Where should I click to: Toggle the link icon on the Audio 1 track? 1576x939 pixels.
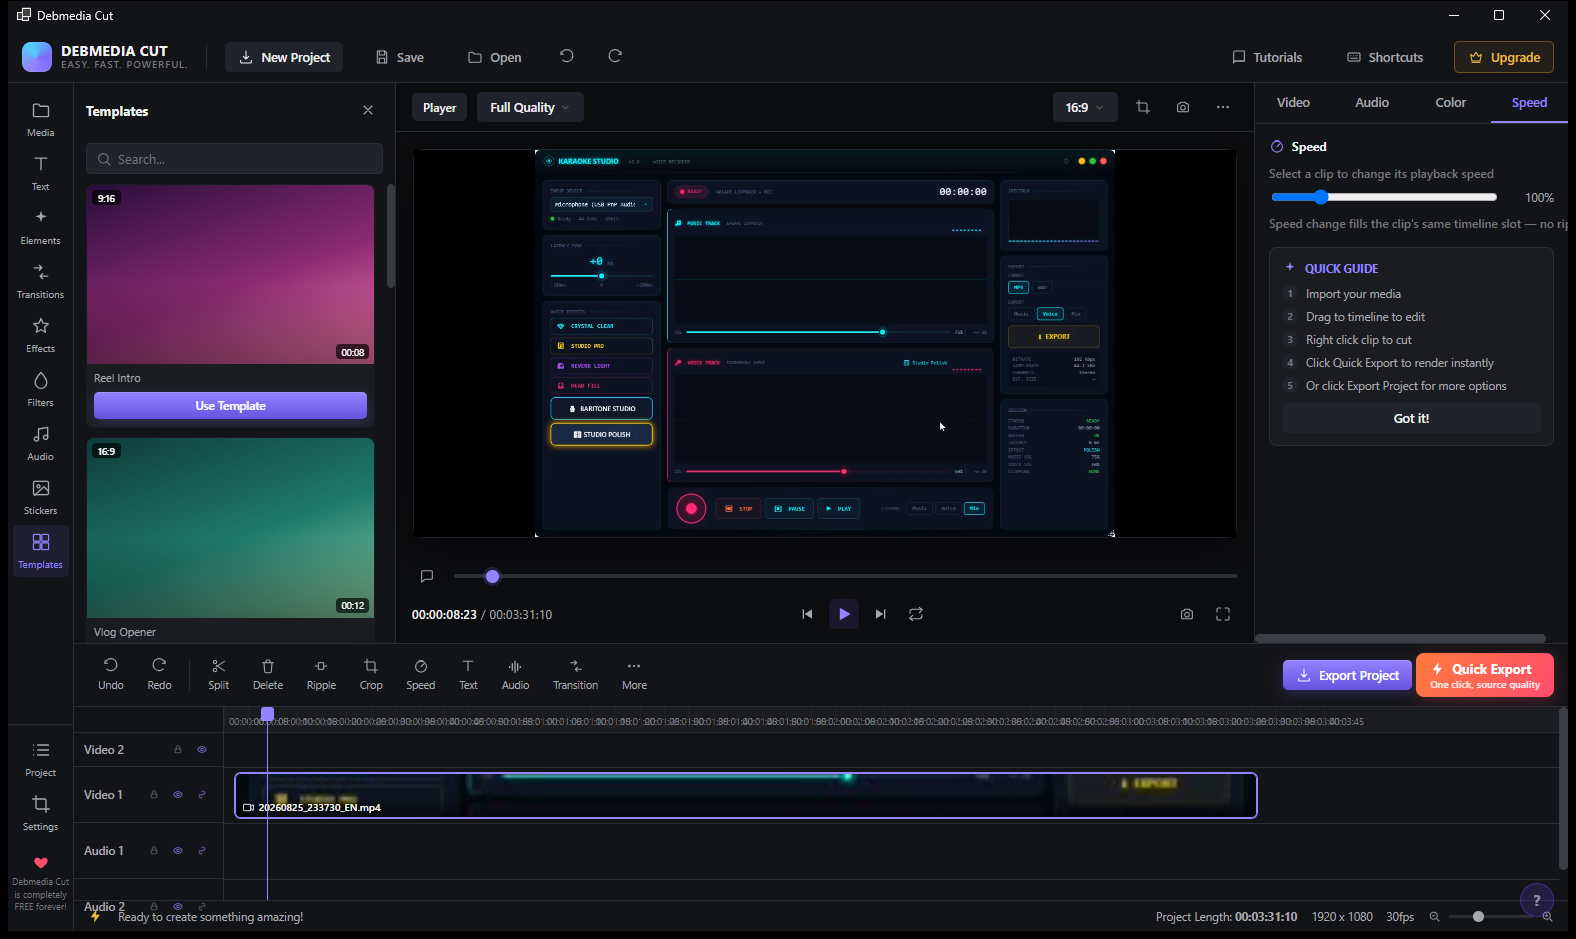[202, 851]
